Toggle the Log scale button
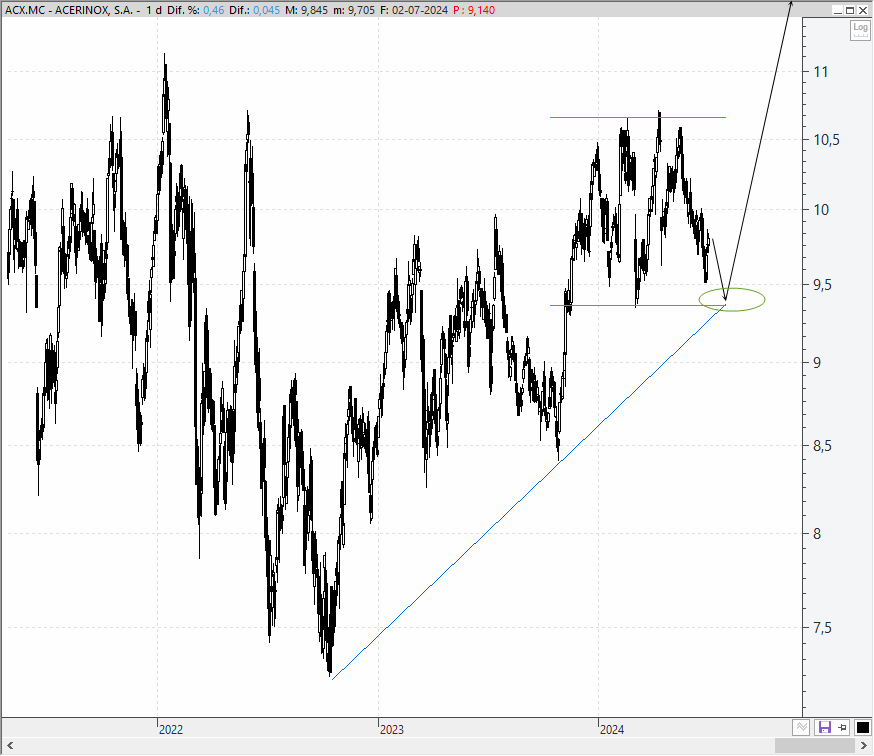The height and width of the screenshot is (756, 874). pyautogui.click(x=860, y=30)
